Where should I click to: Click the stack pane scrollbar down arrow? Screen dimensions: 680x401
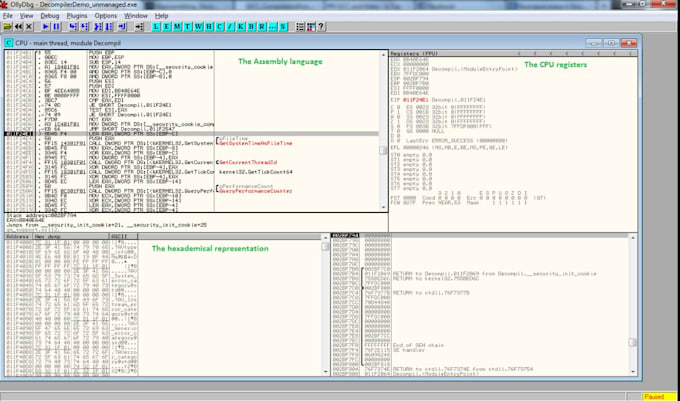coord(633,372)
